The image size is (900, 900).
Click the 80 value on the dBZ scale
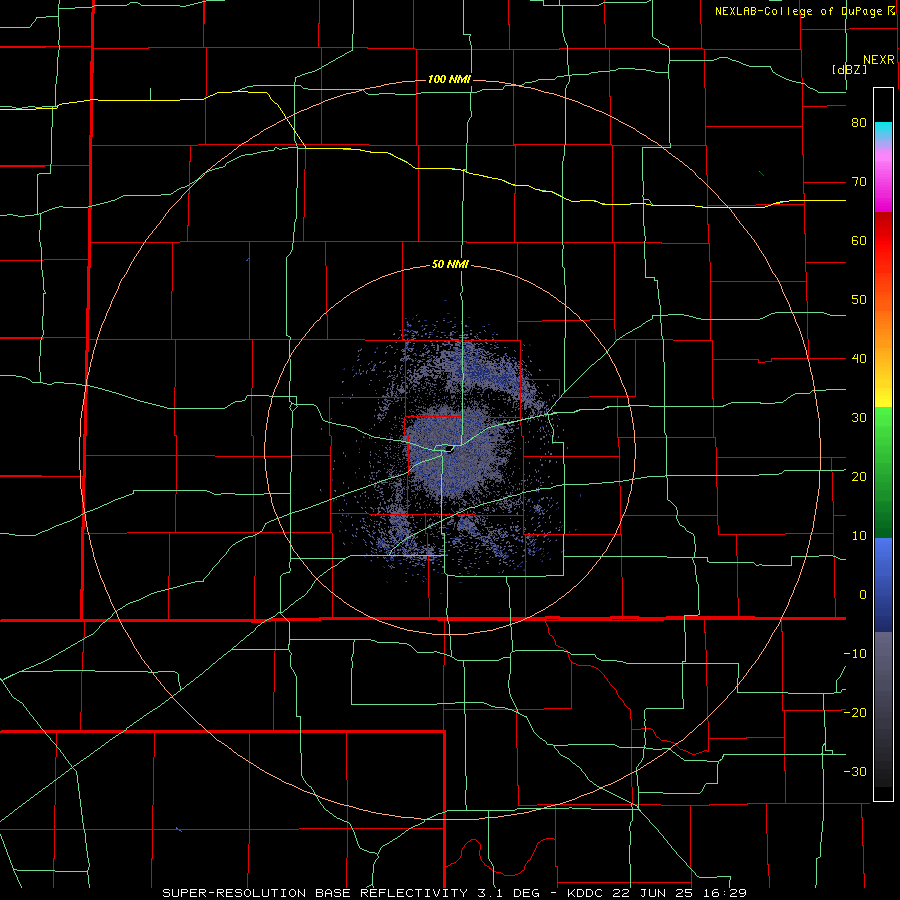click(x=859, y=123)
